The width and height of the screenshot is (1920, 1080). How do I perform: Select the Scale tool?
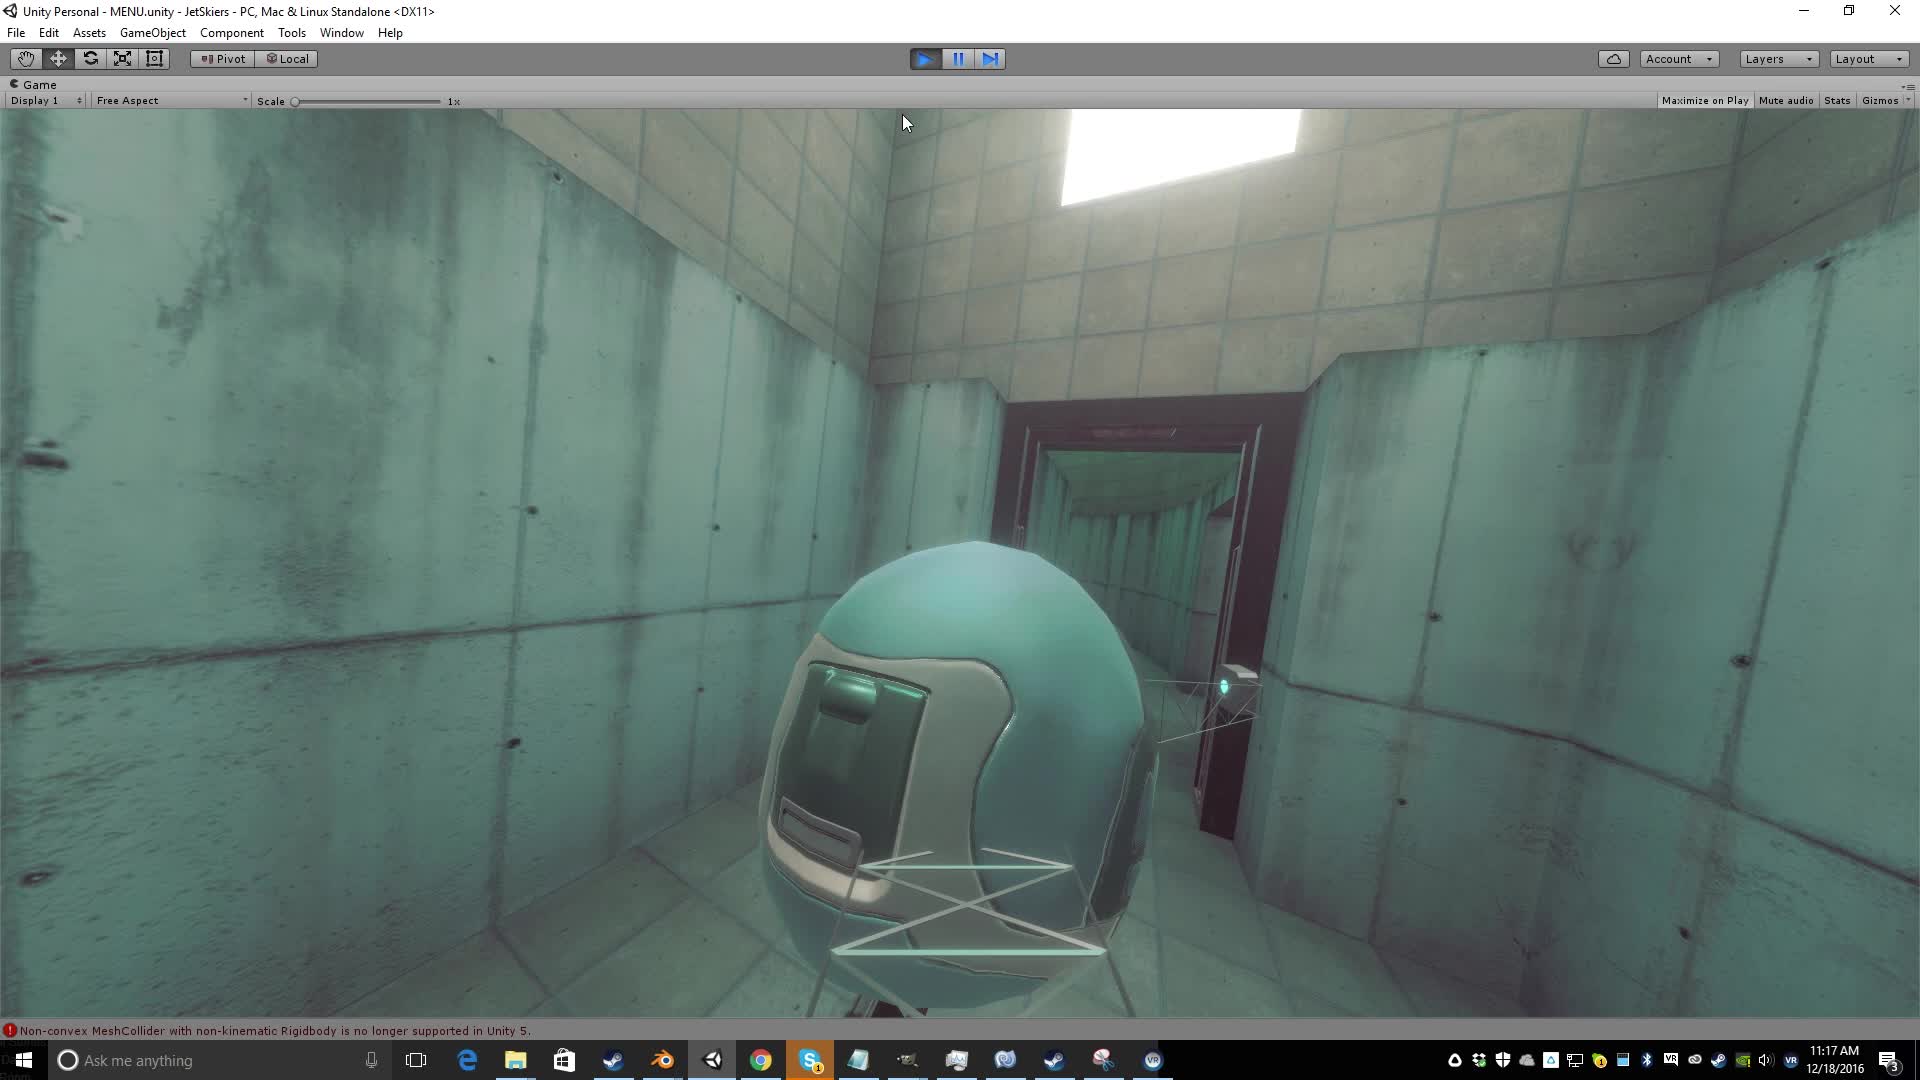122,59
